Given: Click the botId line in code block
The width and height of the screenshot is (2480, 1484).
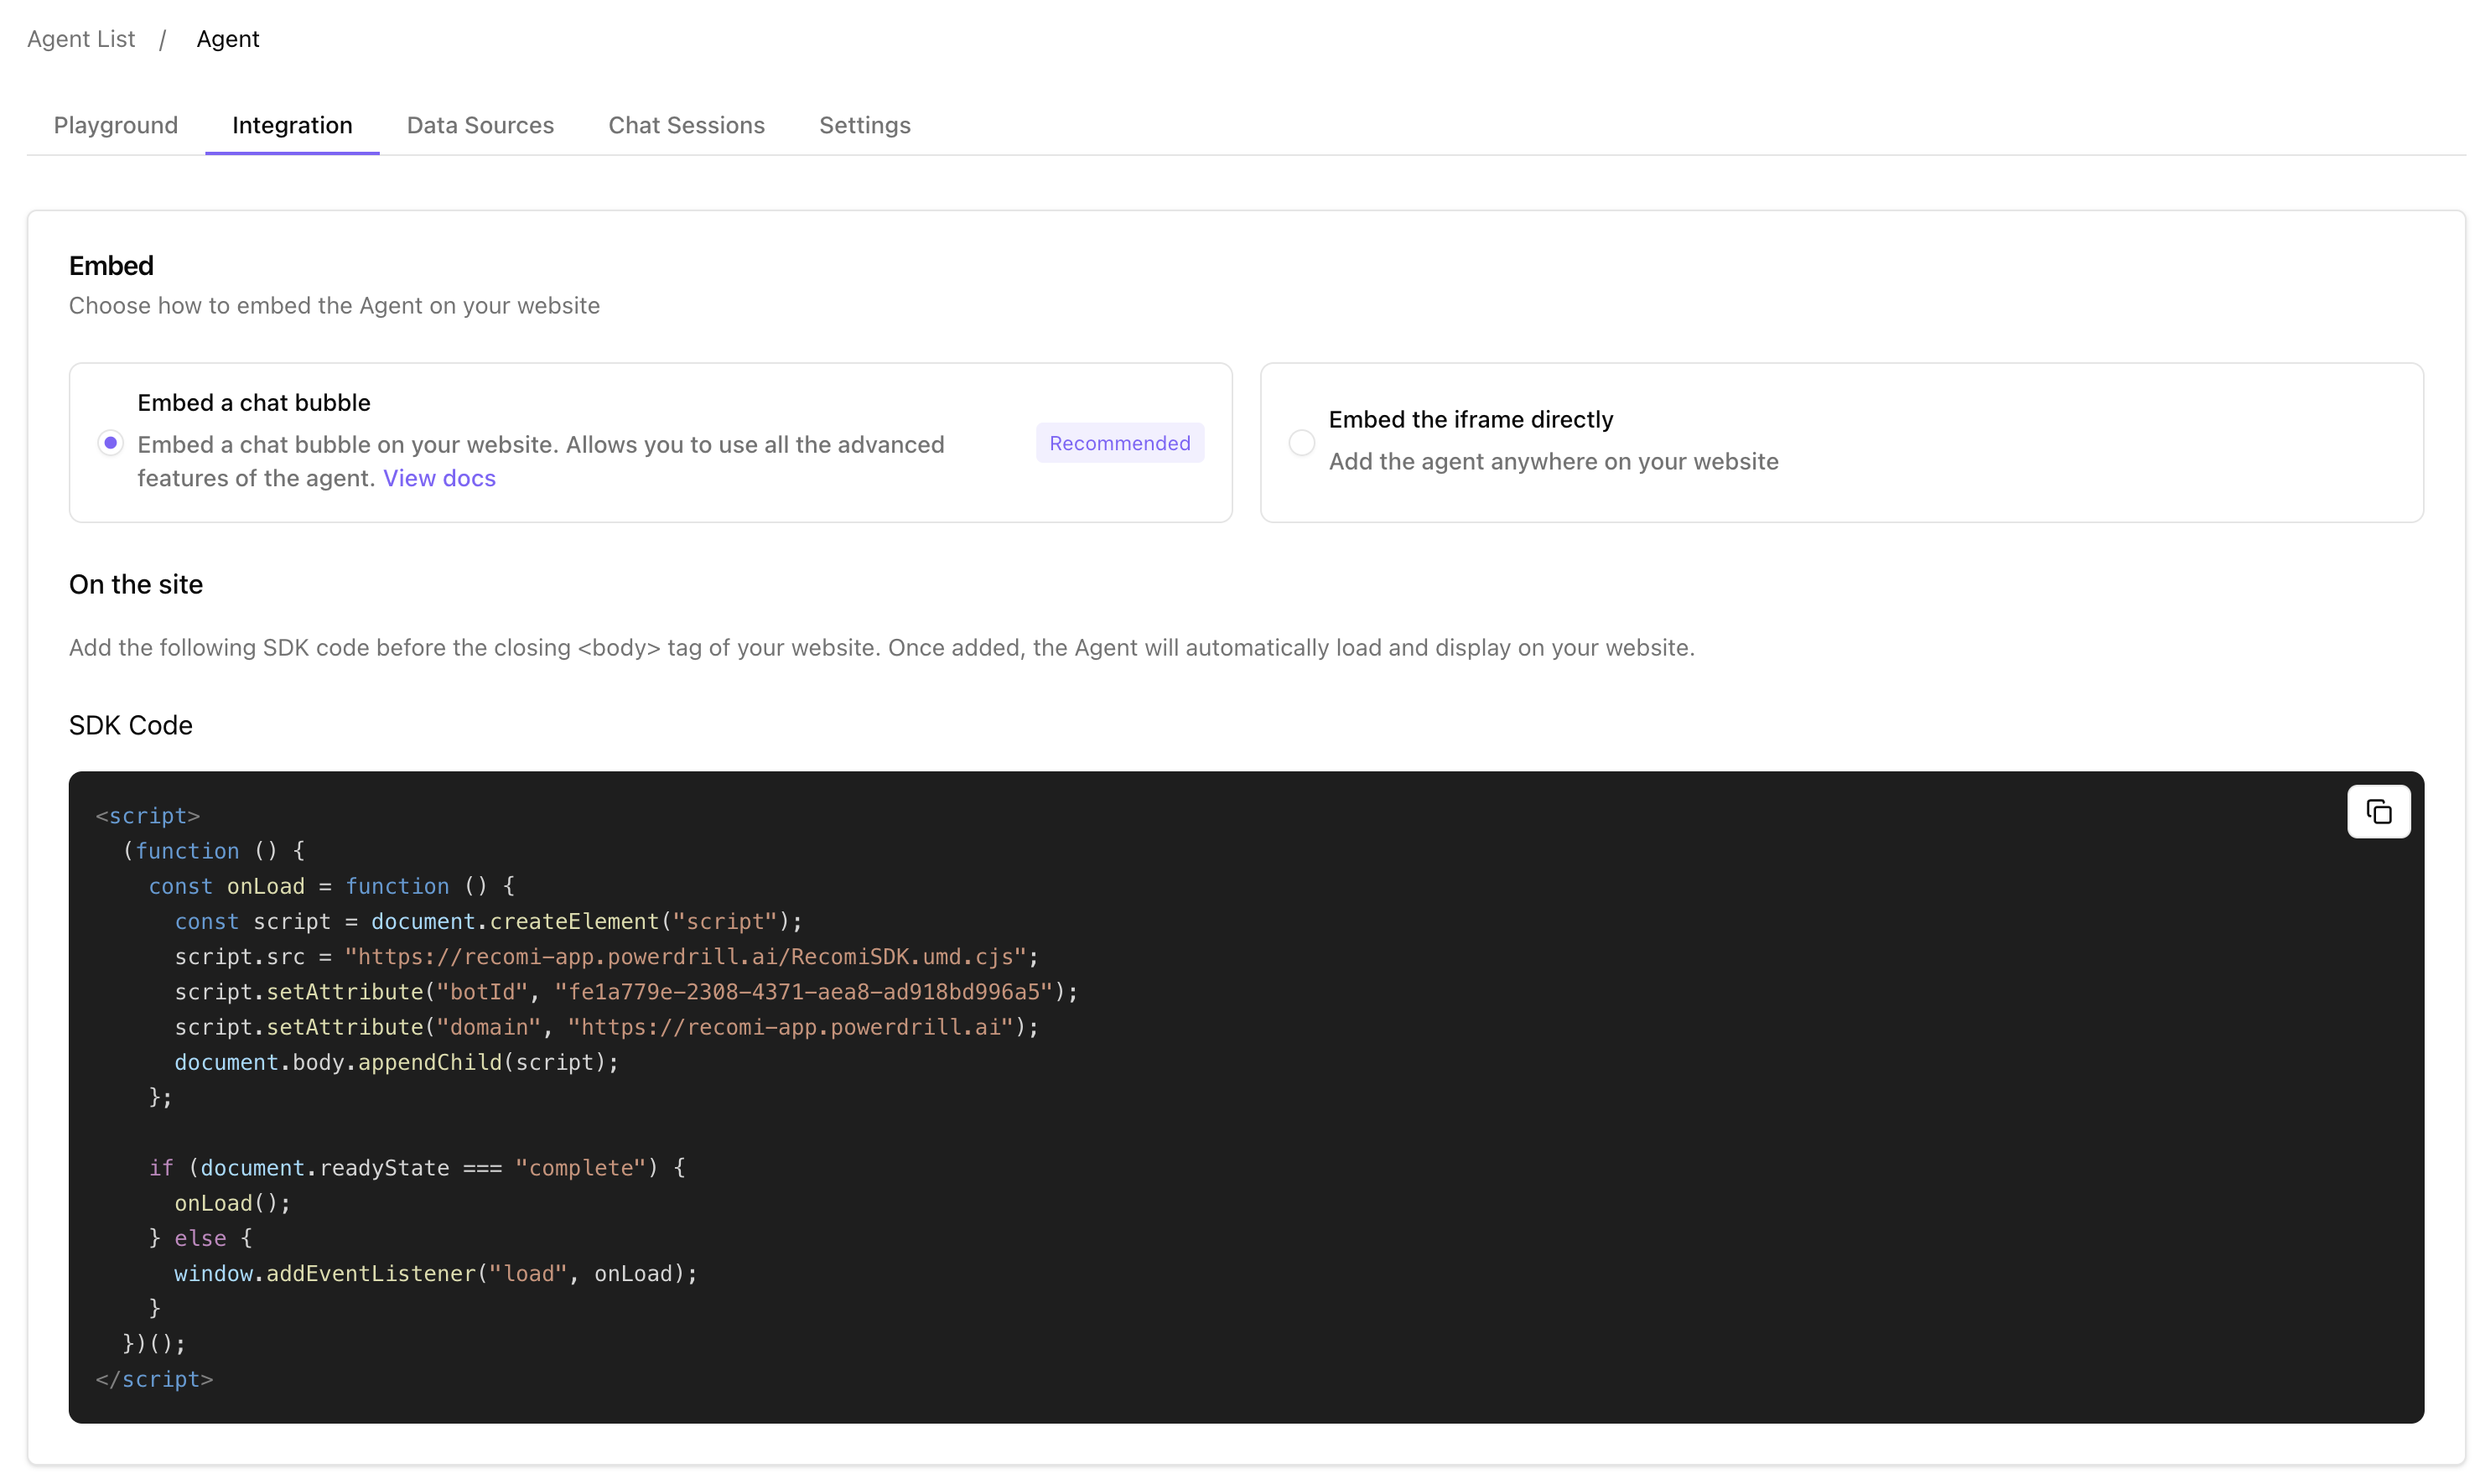Looking at the screenshot, I should (x=625, y=992).
